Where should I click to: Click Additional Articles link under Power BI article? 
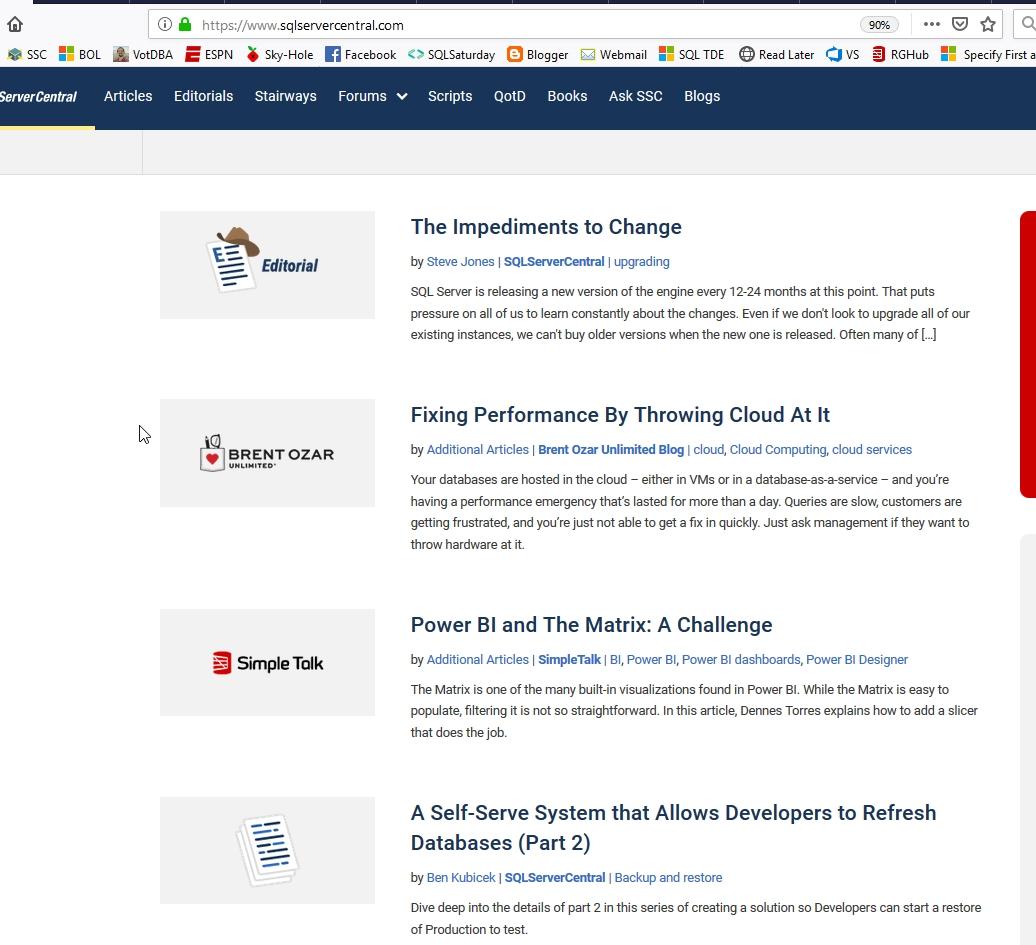point(477,660)
